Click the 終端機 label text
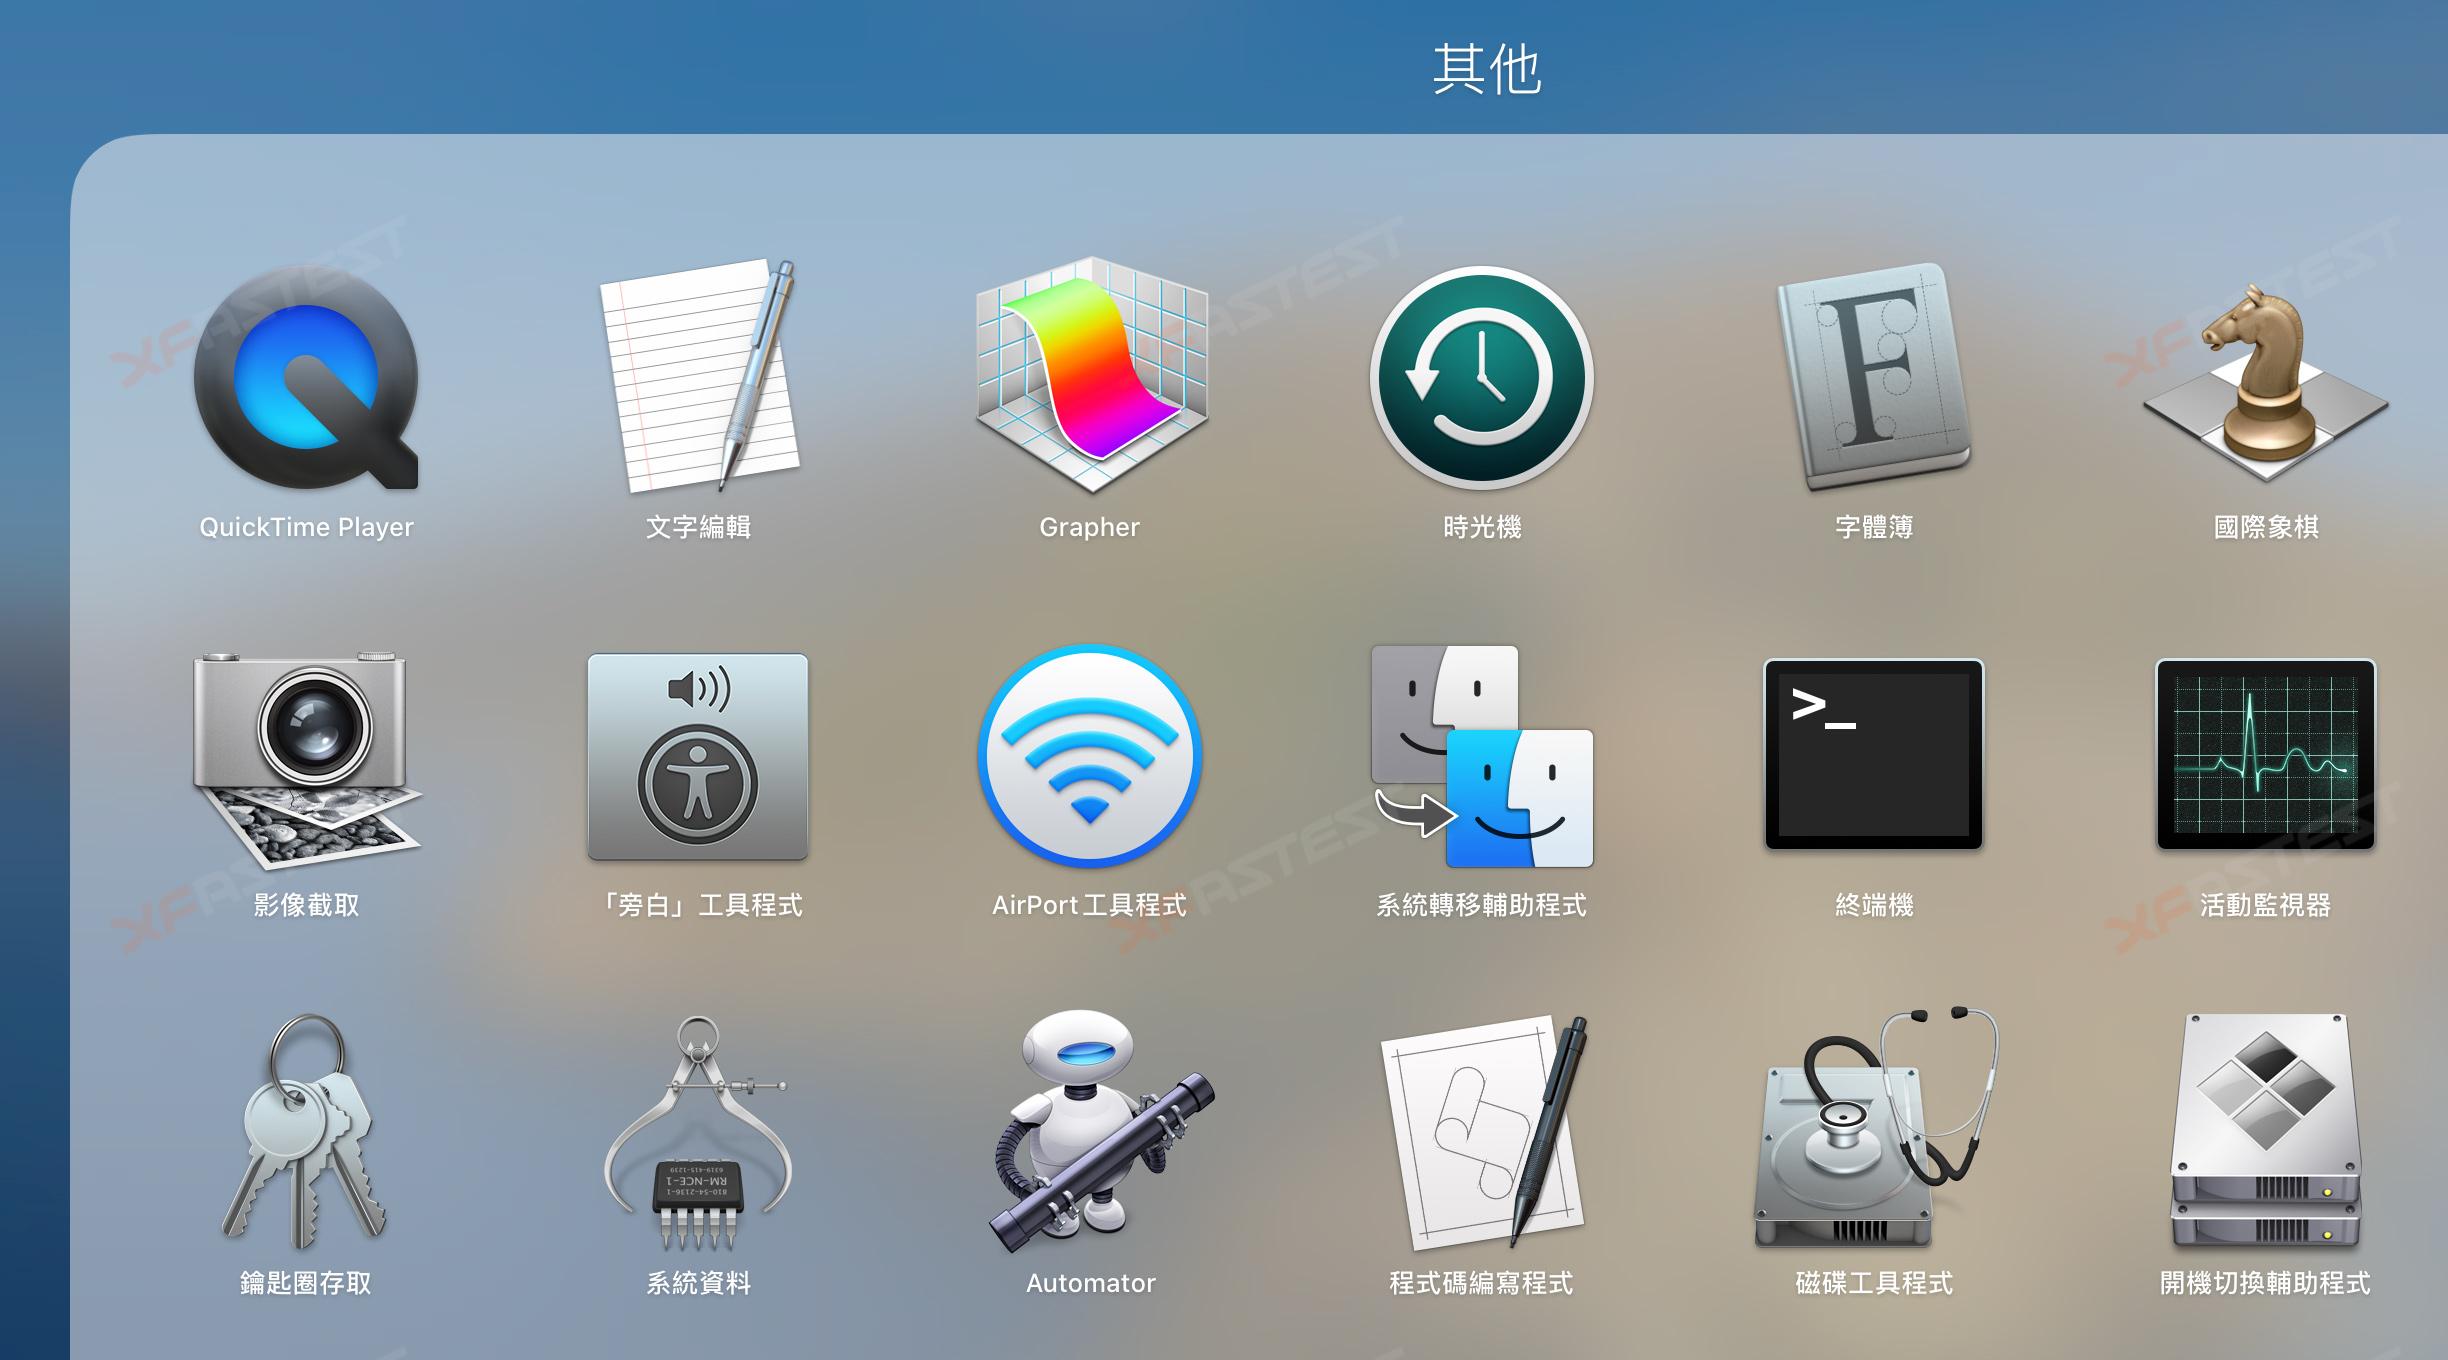Screen dimensions: 2448x1360 (x=1874, y=905)
